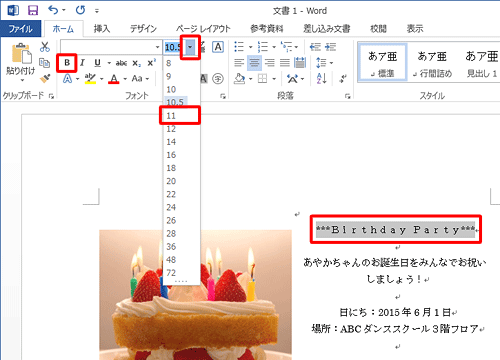Toggle Underline formatting (U)
The width and height of the screenshot is (500, 360).
(x=97, y=63)
